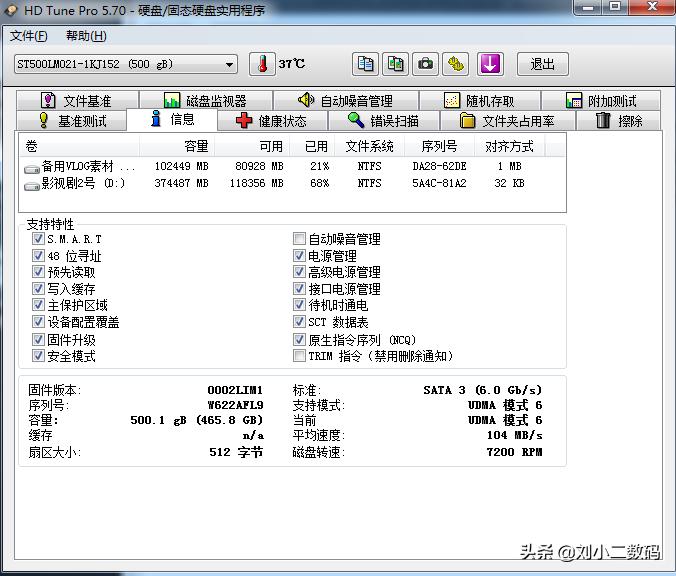
Task: Toggle the 高级电源管理 checkbox
Action: coord(299,272)
